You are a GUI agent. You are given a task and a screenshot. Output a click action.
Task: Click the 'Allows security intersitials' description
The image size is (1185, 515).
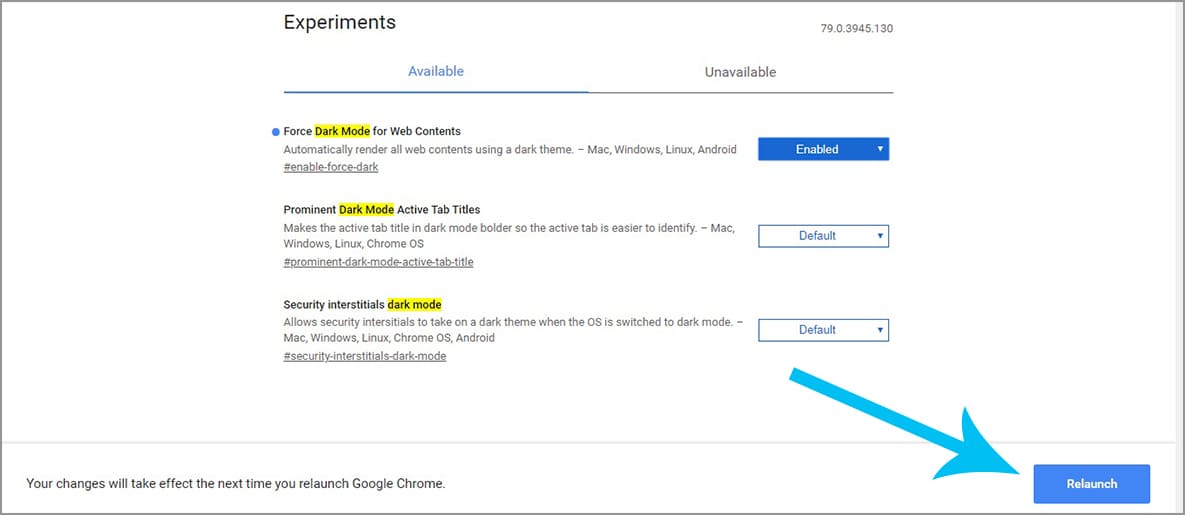coord(513,330)
